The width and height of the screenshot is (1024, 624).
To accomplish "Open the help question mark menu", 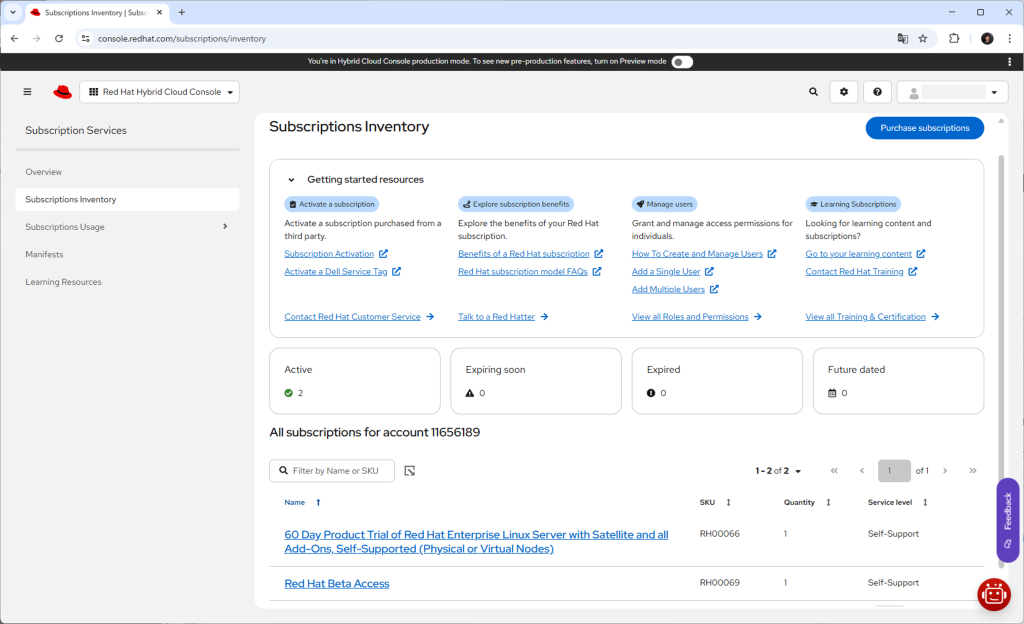I will [877, 92].
